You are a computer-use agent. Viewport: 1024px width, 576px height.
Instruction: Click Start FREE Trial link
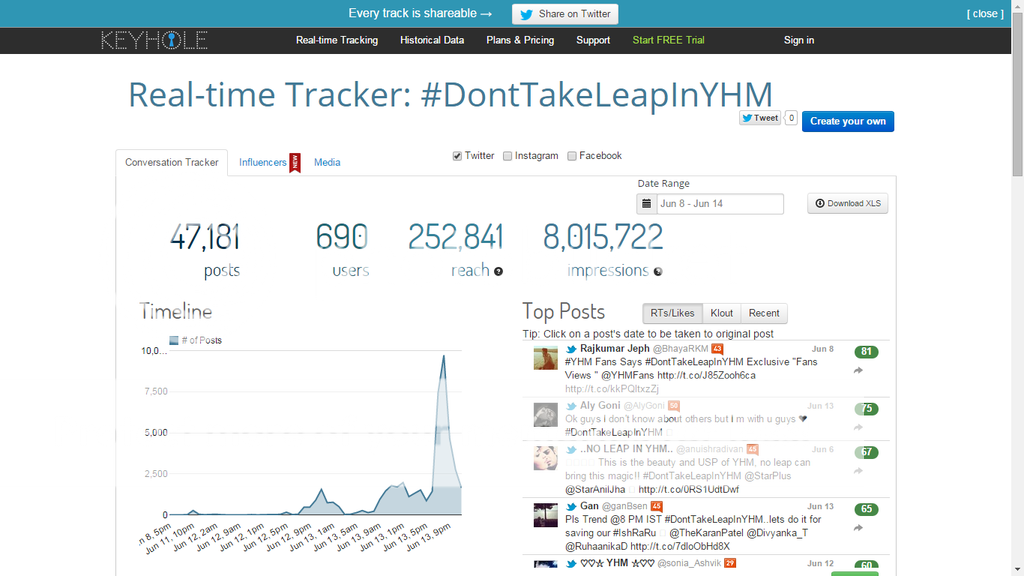668,40
